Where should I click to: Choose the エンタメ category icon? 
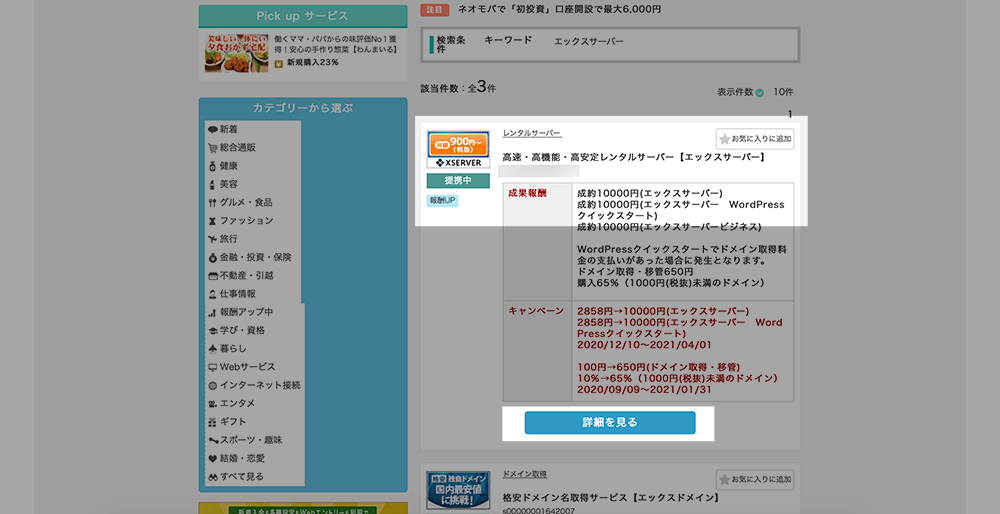213,404
